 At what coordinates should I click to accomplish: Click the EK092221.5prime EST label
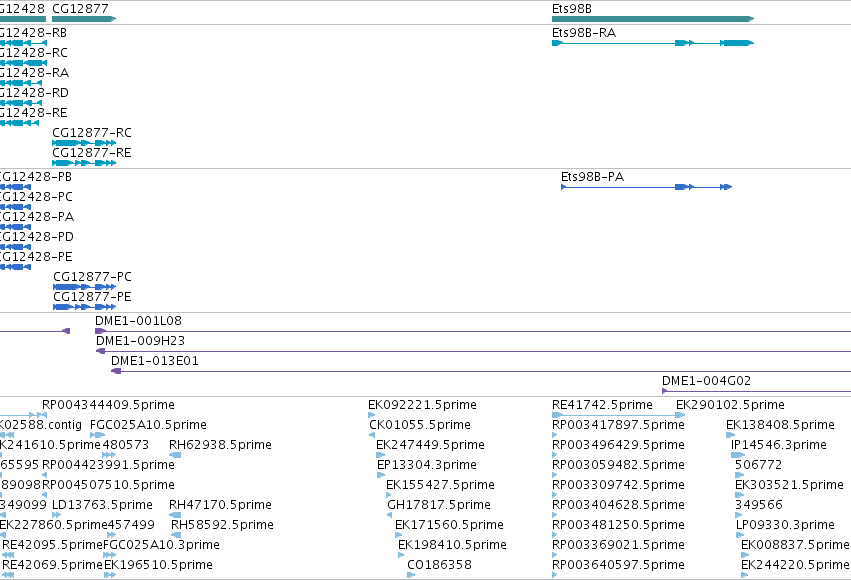click(422, 405)
